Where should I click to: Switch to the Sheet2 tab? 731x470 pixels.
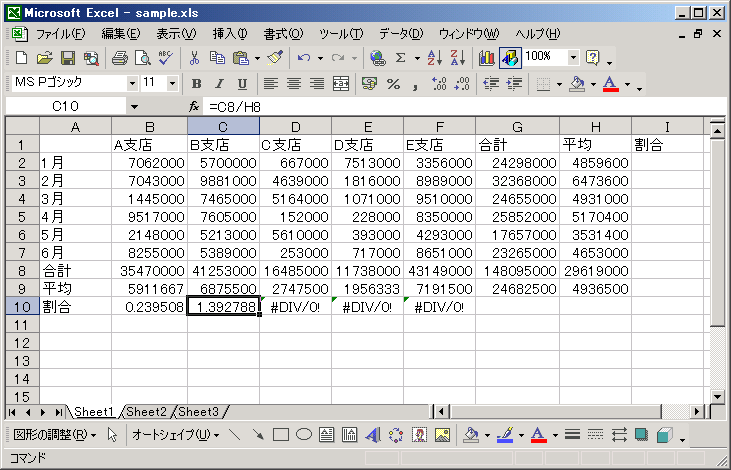point(146,412)
